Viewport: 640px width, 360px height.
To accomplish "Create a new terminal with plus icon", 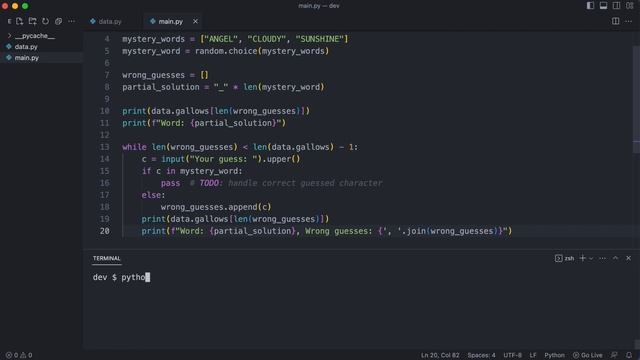I will click(x=583, y=258).
